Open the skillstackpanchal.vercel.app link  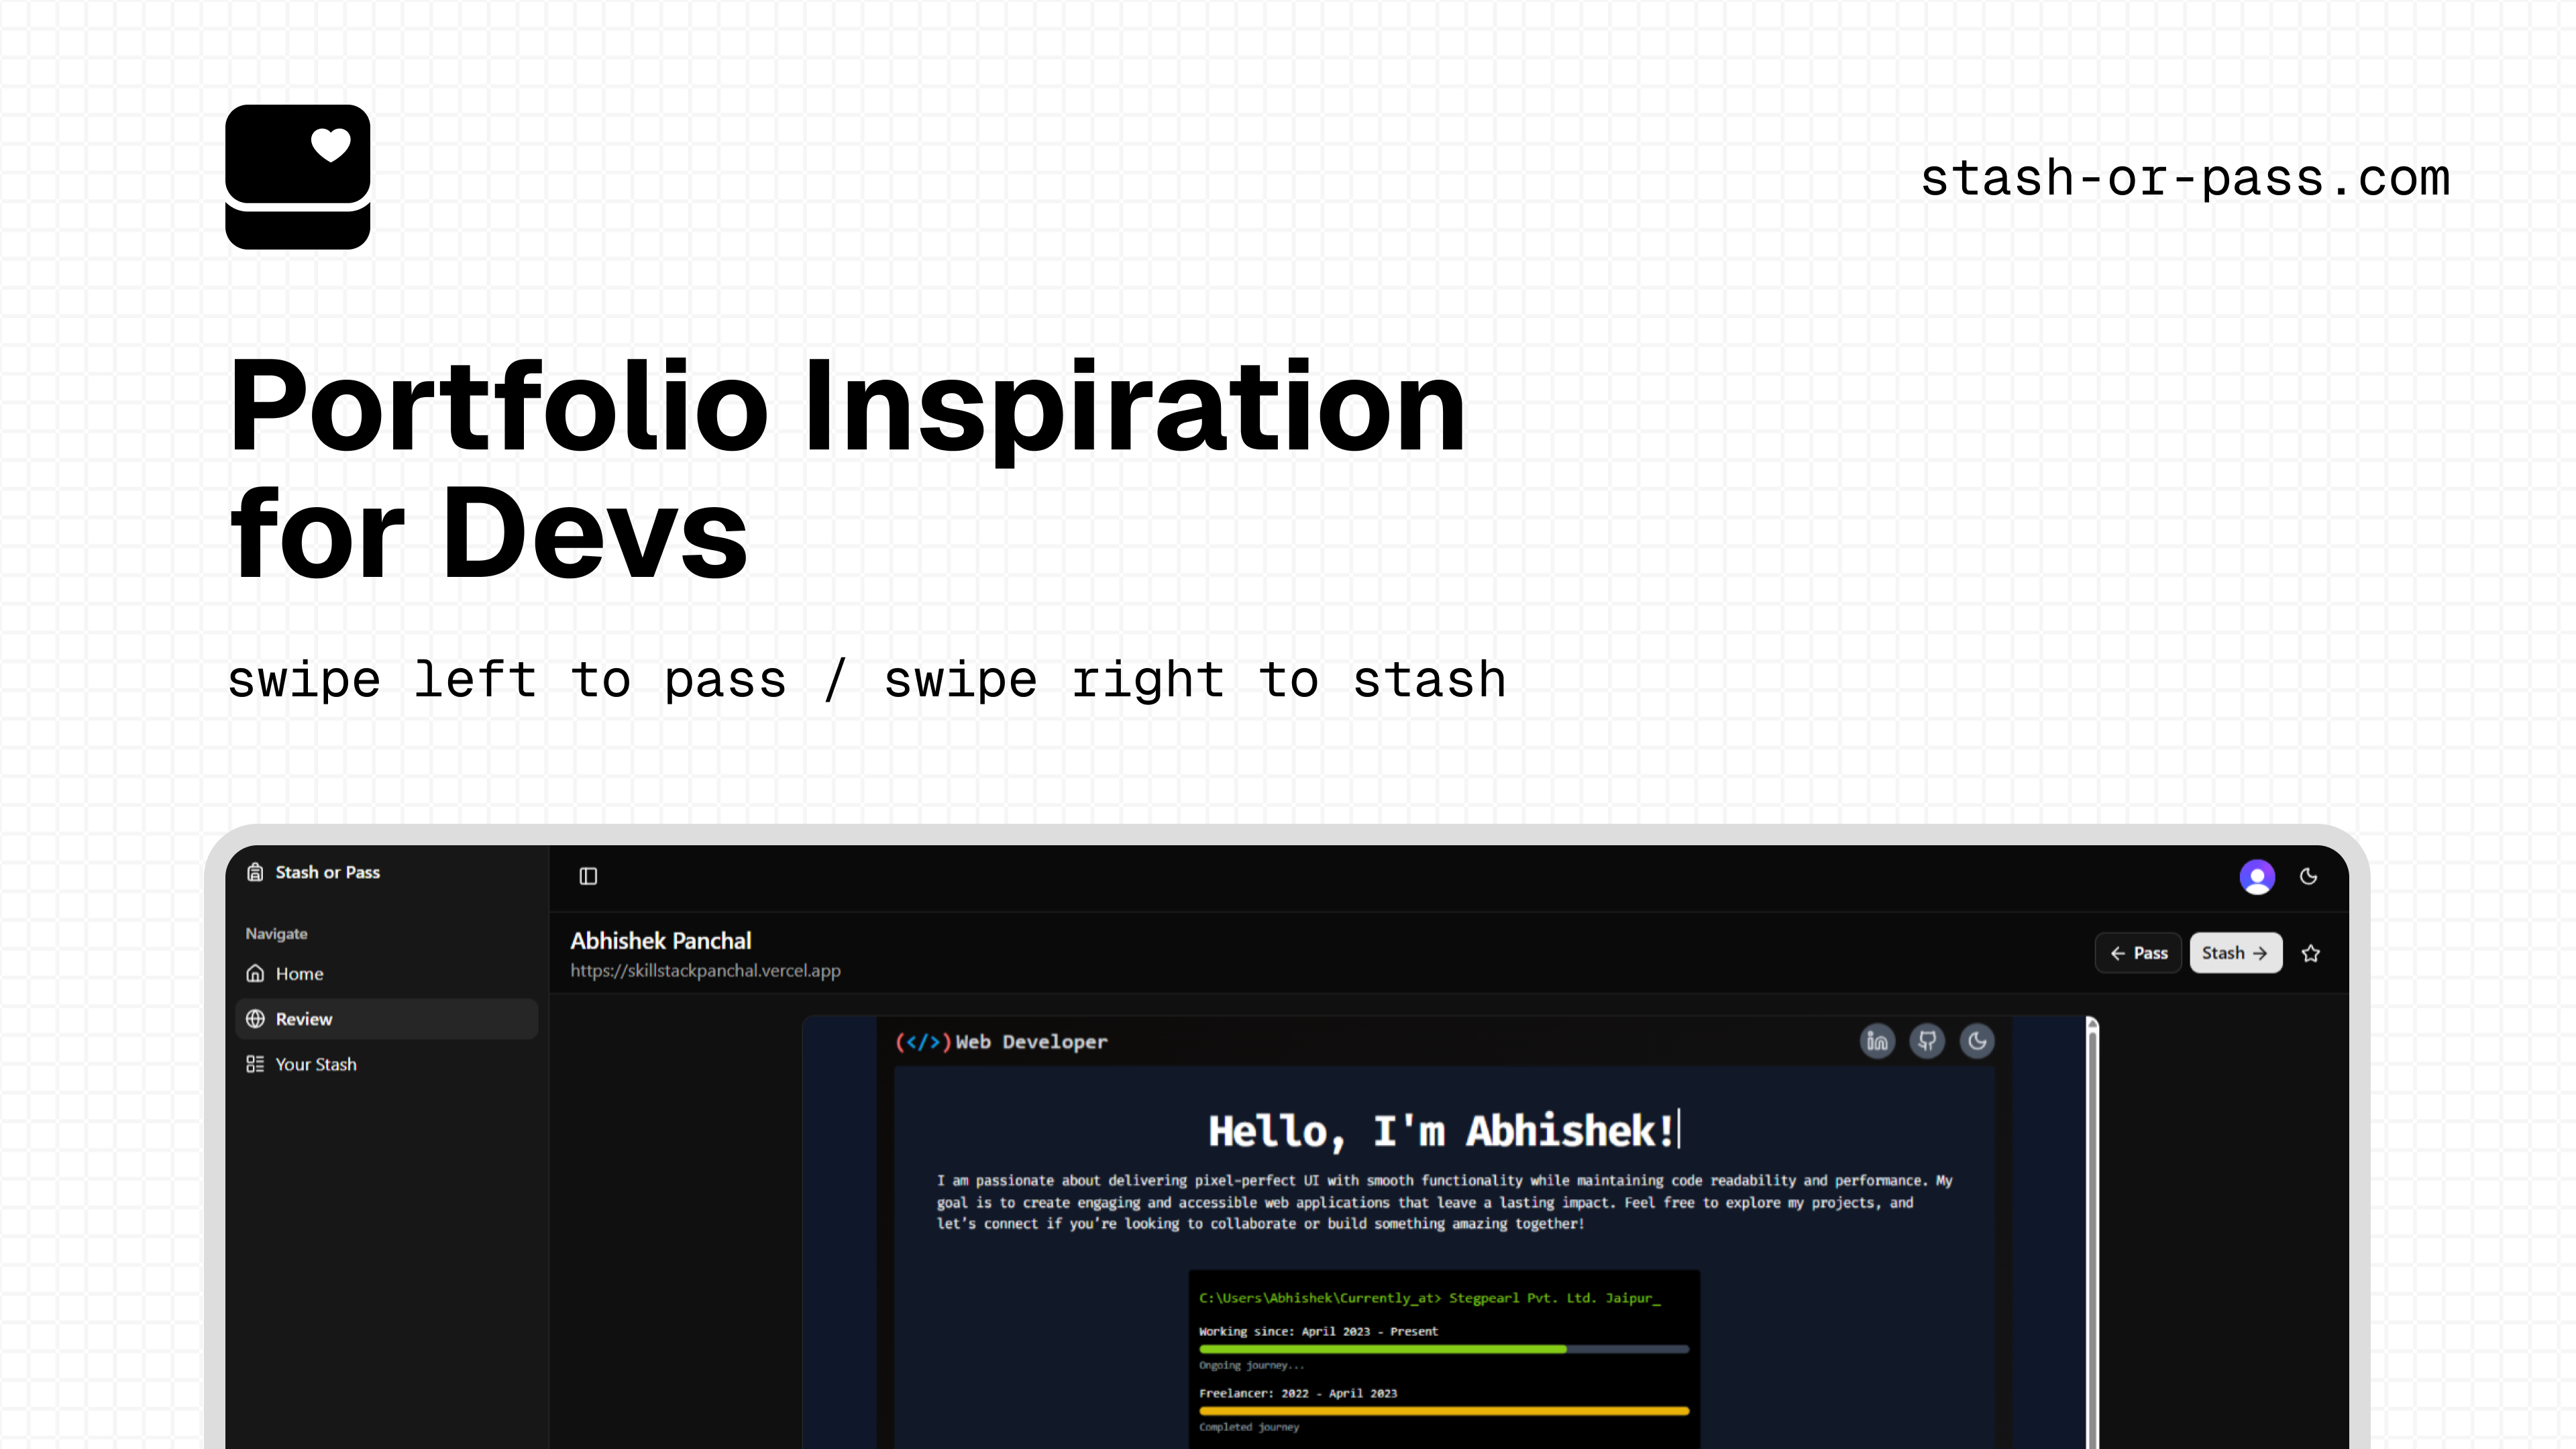(705, 970)
